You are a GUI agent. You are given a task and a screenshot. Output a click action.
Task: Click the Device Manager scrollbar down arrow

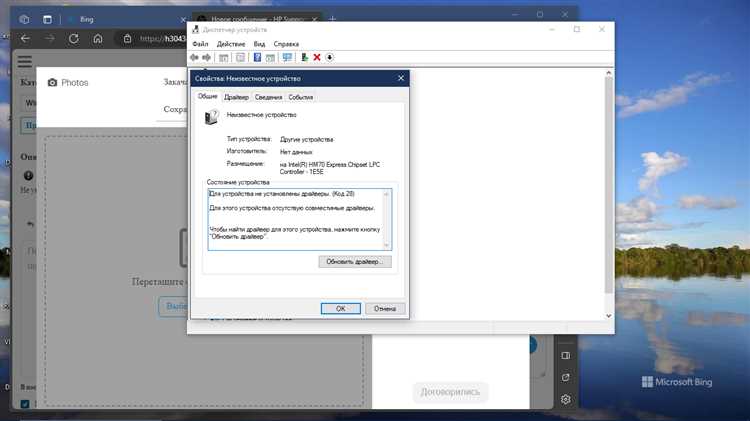click(608, 316)
